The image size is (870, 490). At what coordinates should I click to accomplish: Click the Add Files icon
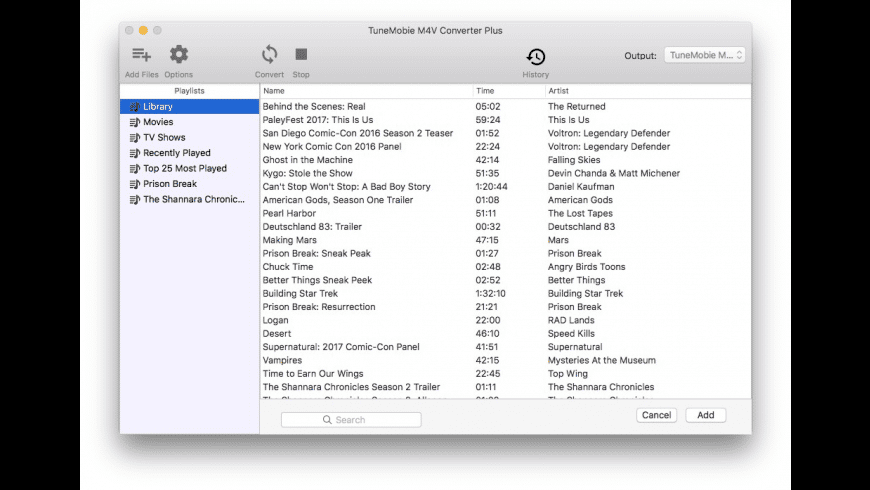click(x=141, y=55)
